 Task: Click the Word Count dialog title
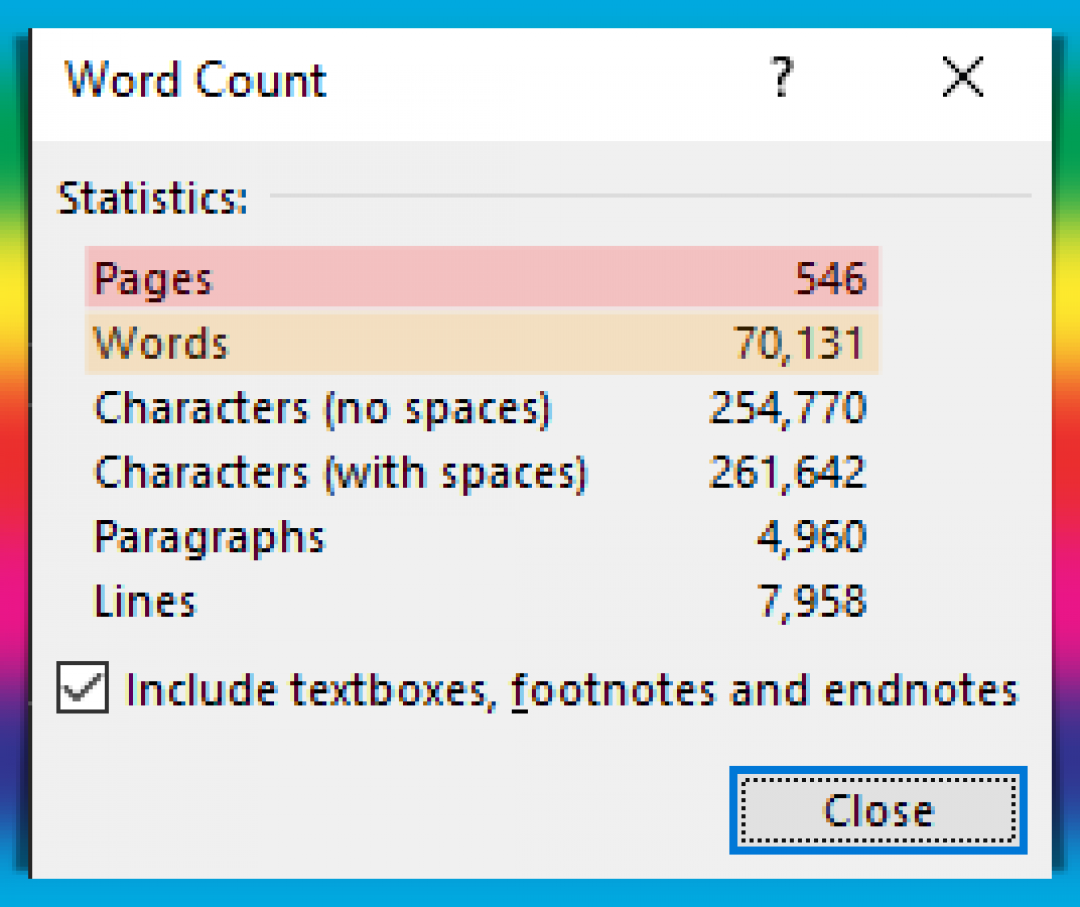(196, 80)
